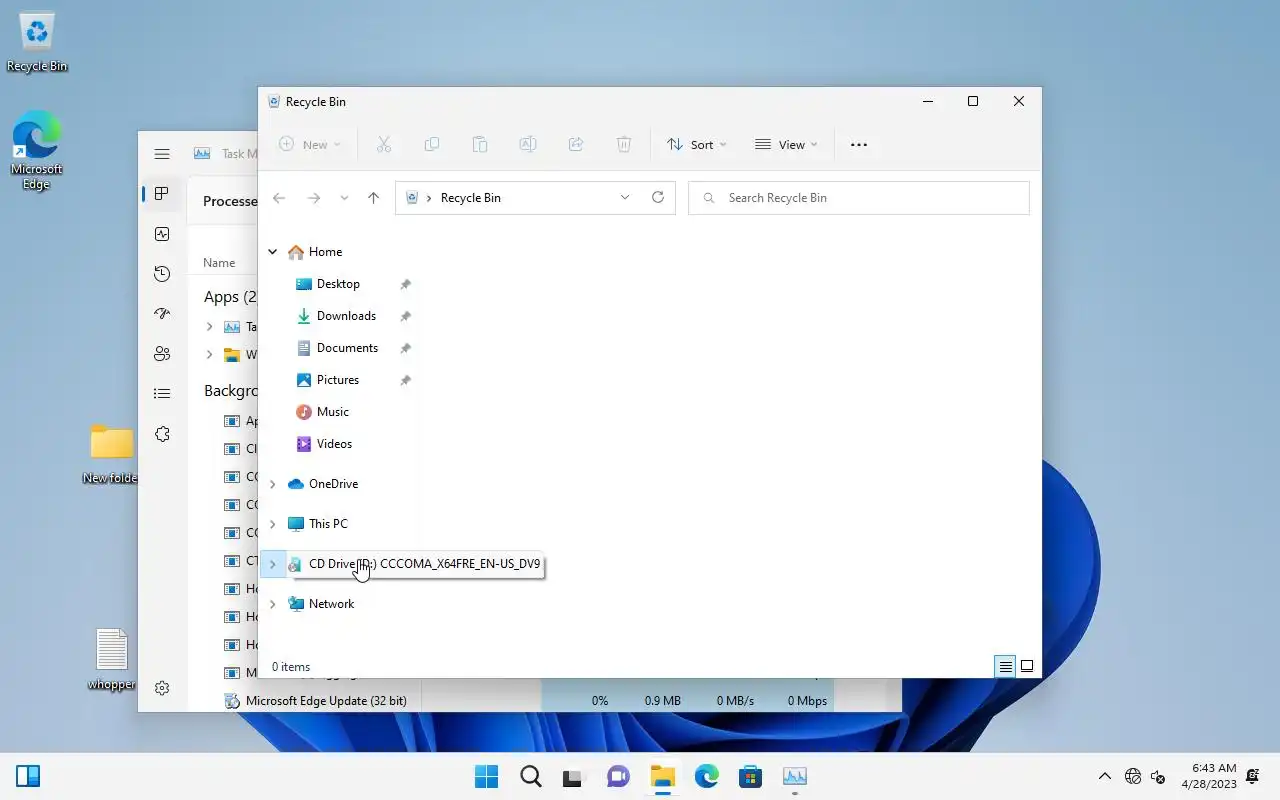Viewport: 1280px width, 800px height.
Task: Open clock and date in taskbar
Action: tap(1209, 776)
